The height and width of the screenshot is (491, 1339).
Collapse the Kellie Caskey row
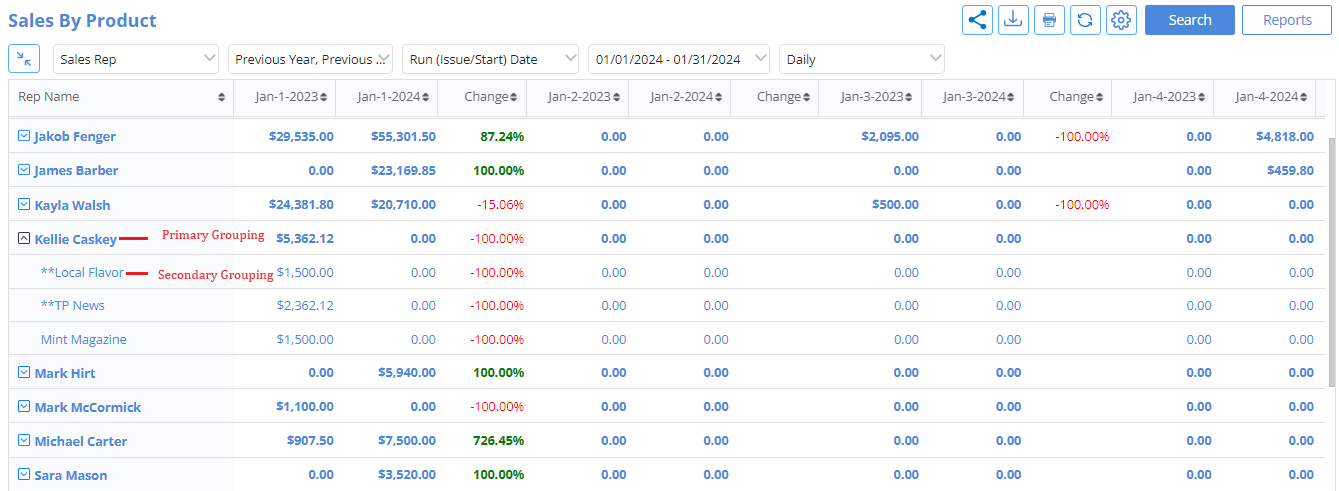click(x=24, y=238)
